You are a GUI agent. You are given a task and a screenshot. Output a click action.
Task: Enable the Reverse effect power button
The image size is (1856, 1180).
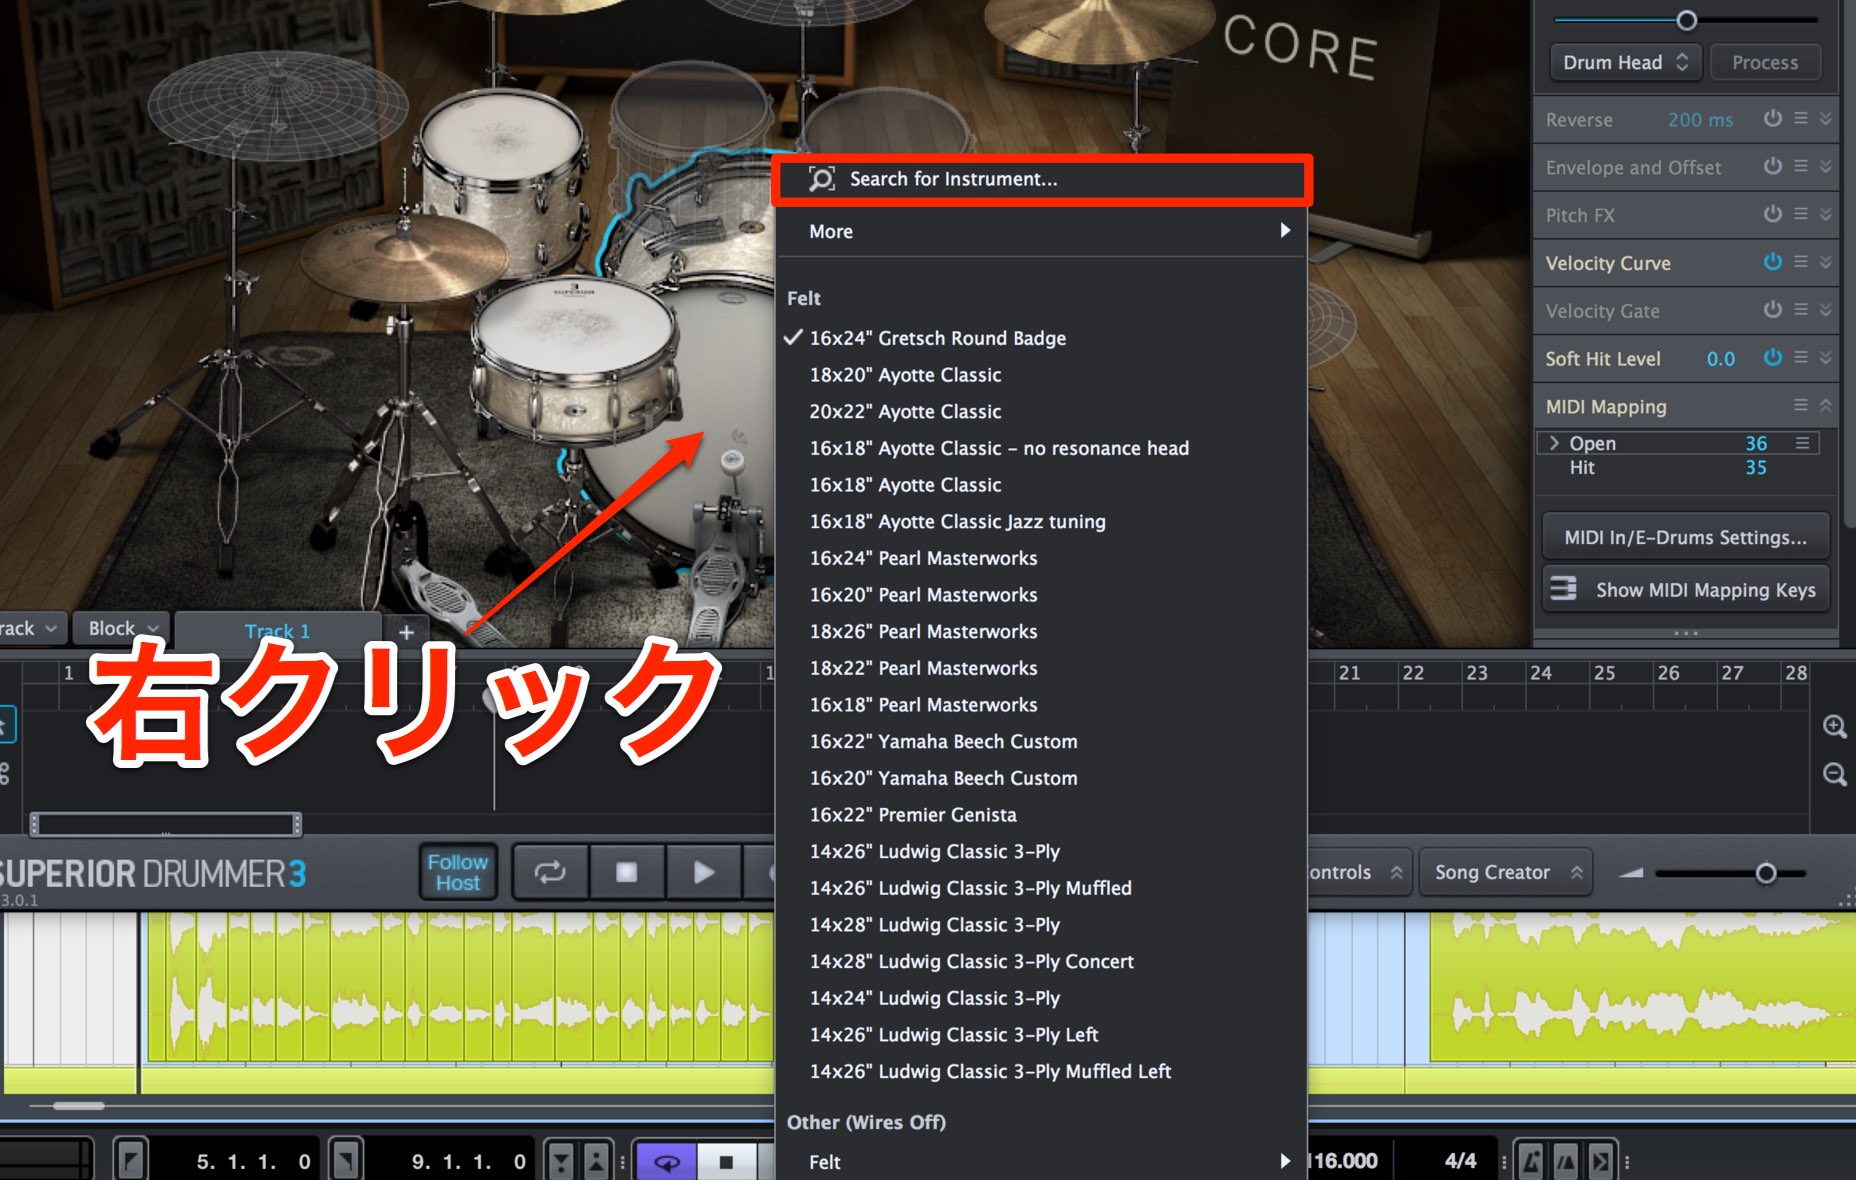point(1772,118)
